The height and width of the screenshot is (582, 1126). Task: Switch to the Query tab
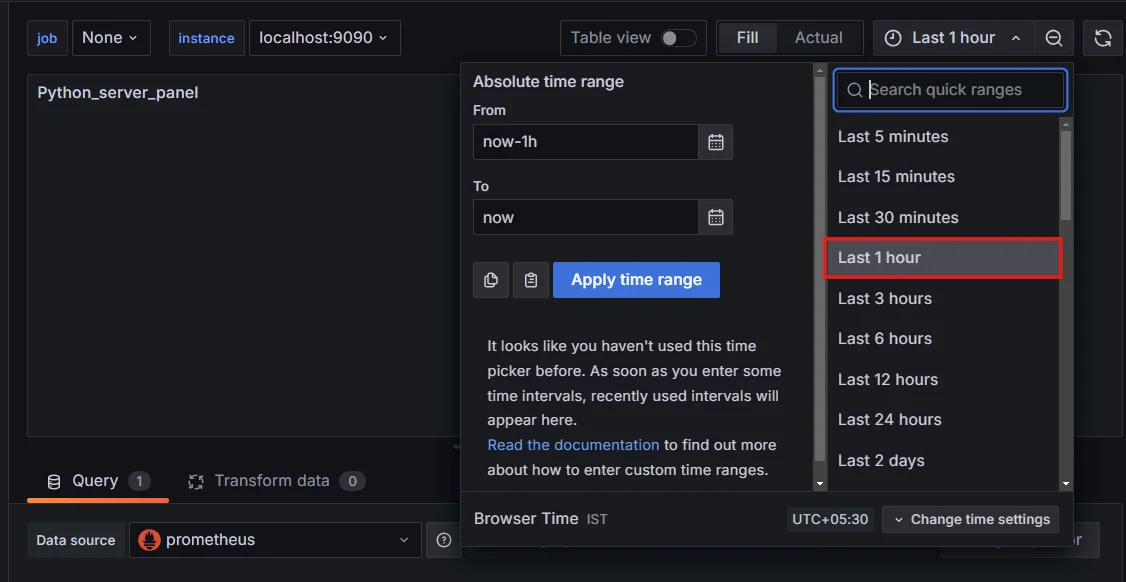pos(98,481)
